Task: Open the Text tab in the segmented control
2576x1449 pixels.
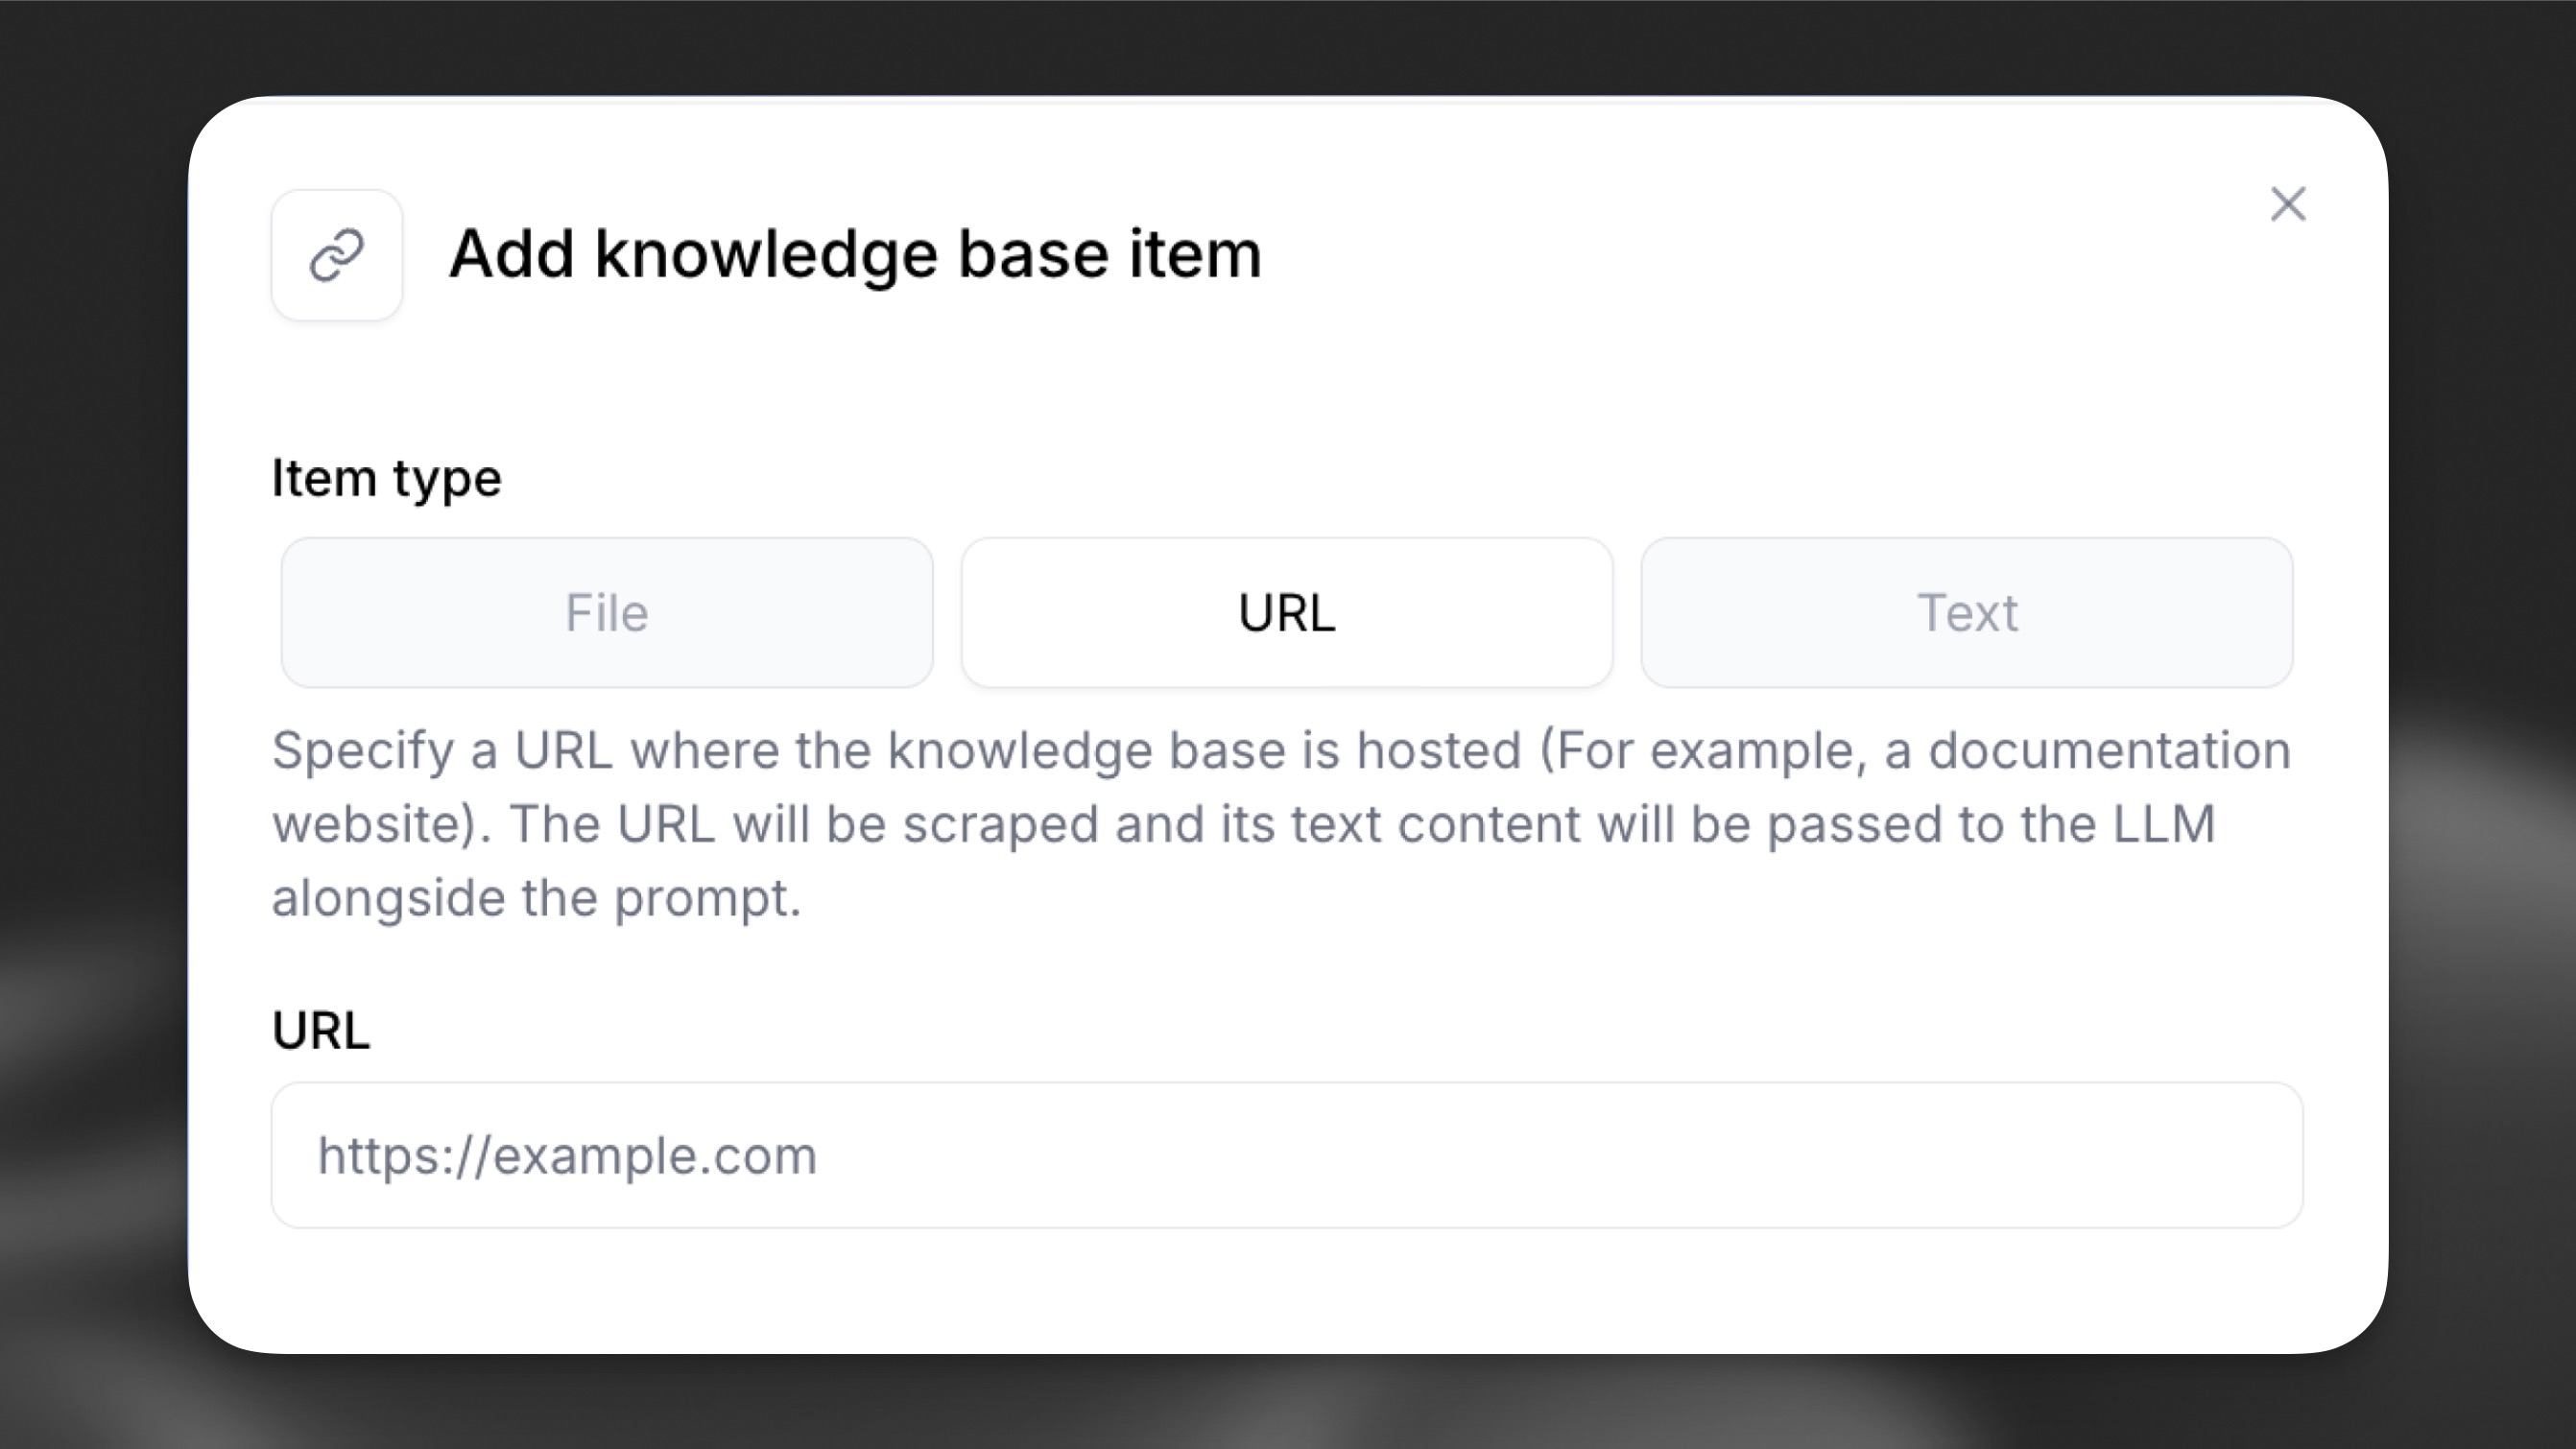Action: [1966, 612]
